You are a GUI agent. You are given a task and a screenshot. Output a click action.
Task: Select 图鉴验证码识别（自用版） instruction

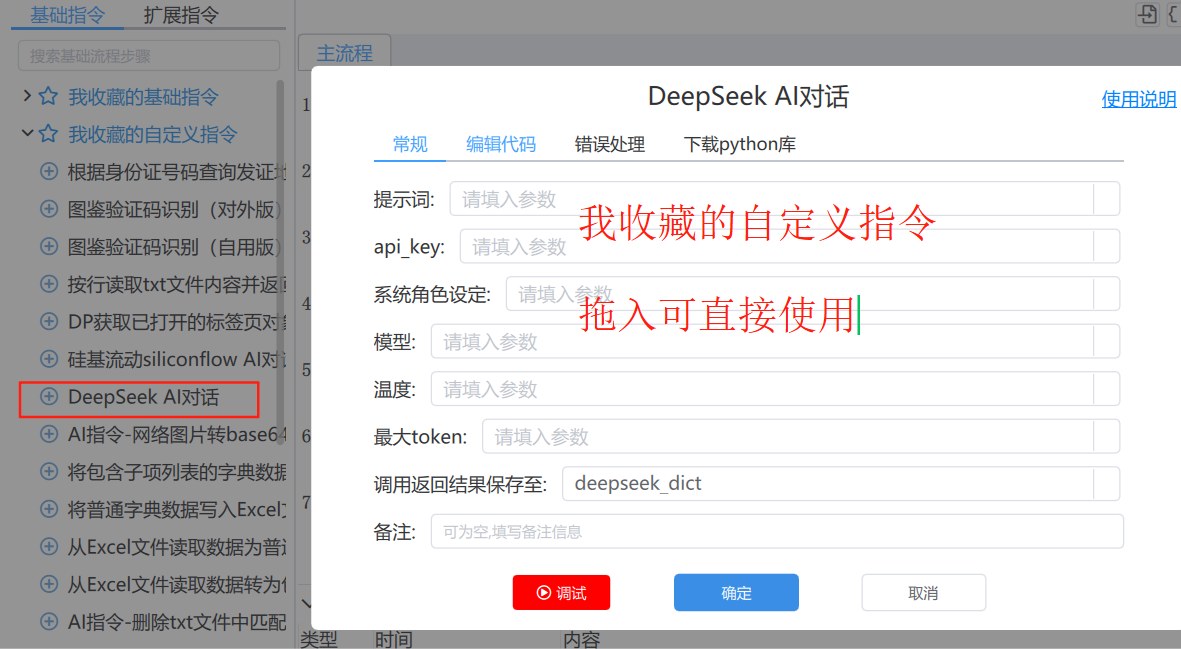(x=175, y=246)
